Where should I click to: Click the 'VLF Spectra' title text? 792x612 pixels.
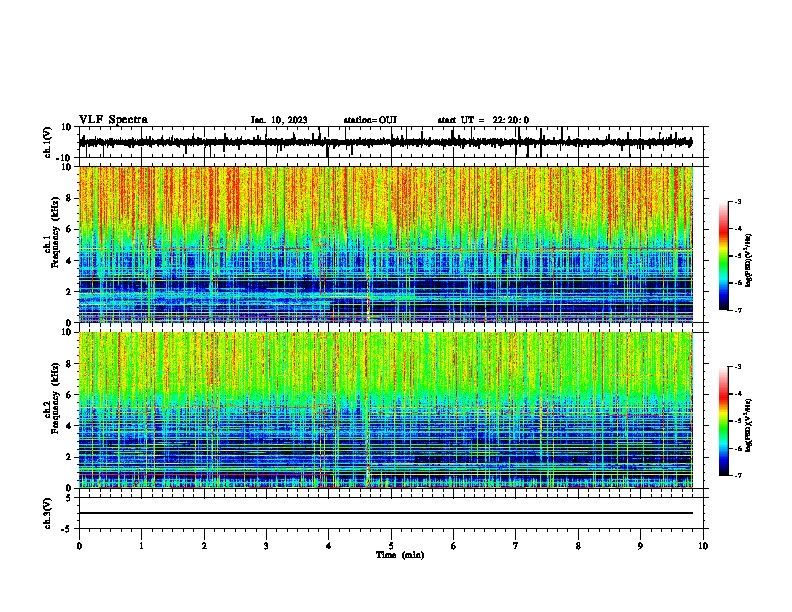point(113,120)
